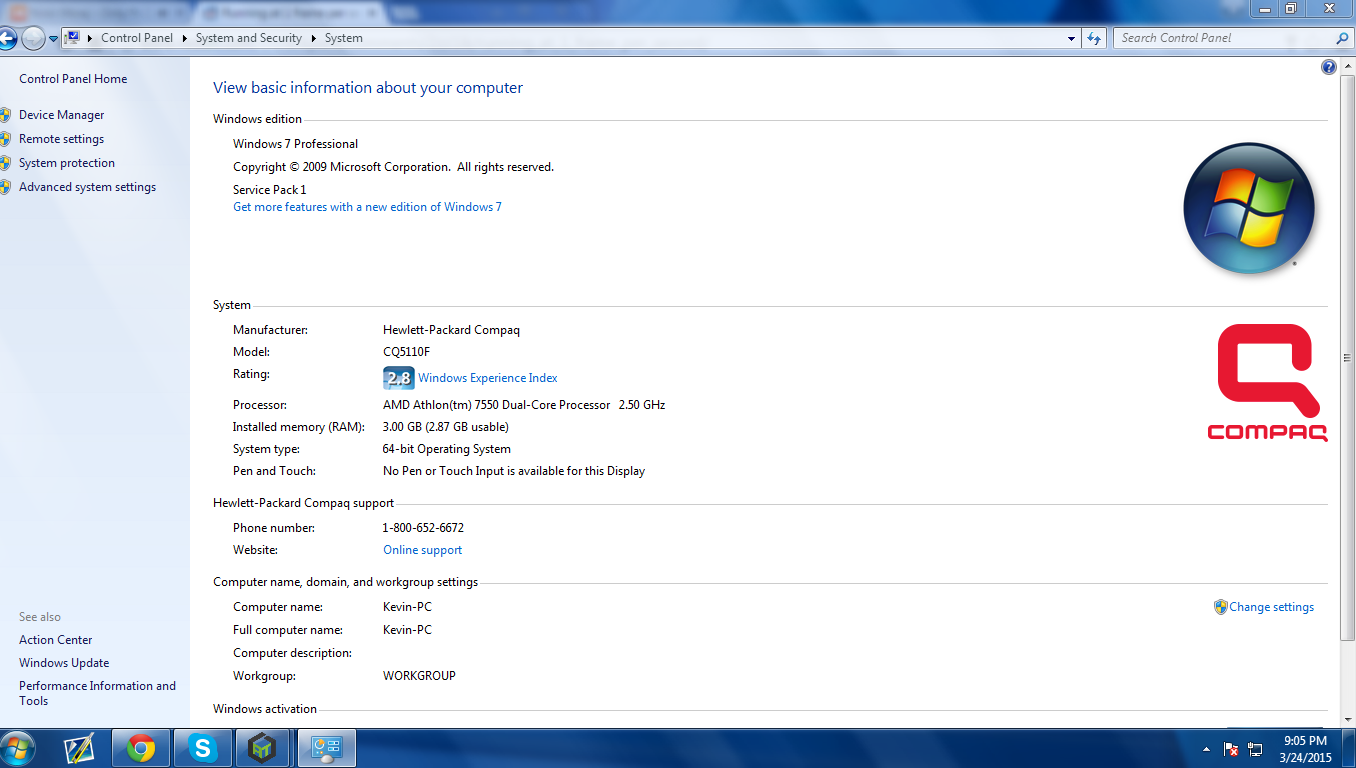Open Windows Experience Index
Screen dimensions: 1356x768
pos(488,378)
